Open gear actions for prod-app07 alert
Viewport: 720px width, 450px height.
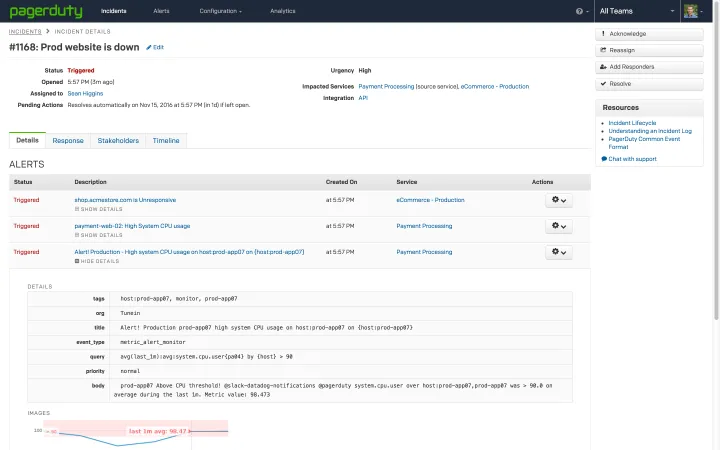click(560, 252)
